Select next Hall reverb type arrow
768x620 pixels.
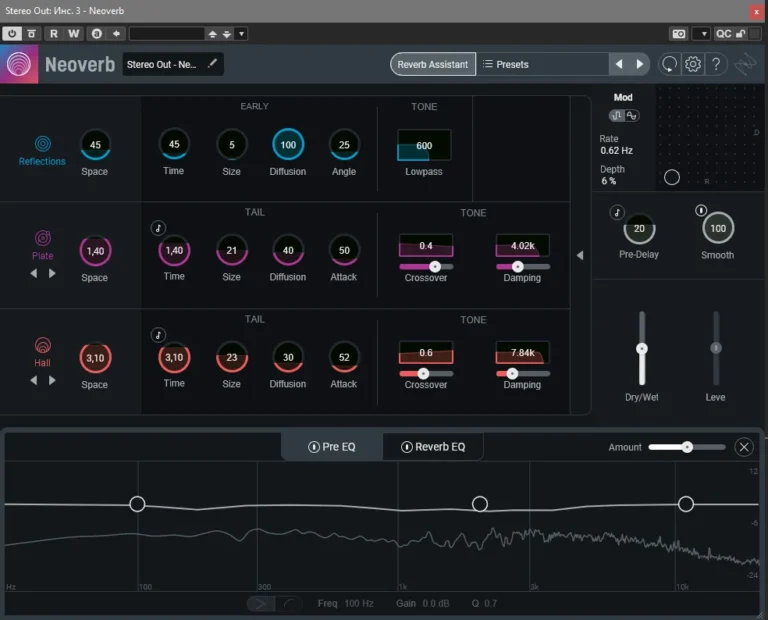(52, 380)
